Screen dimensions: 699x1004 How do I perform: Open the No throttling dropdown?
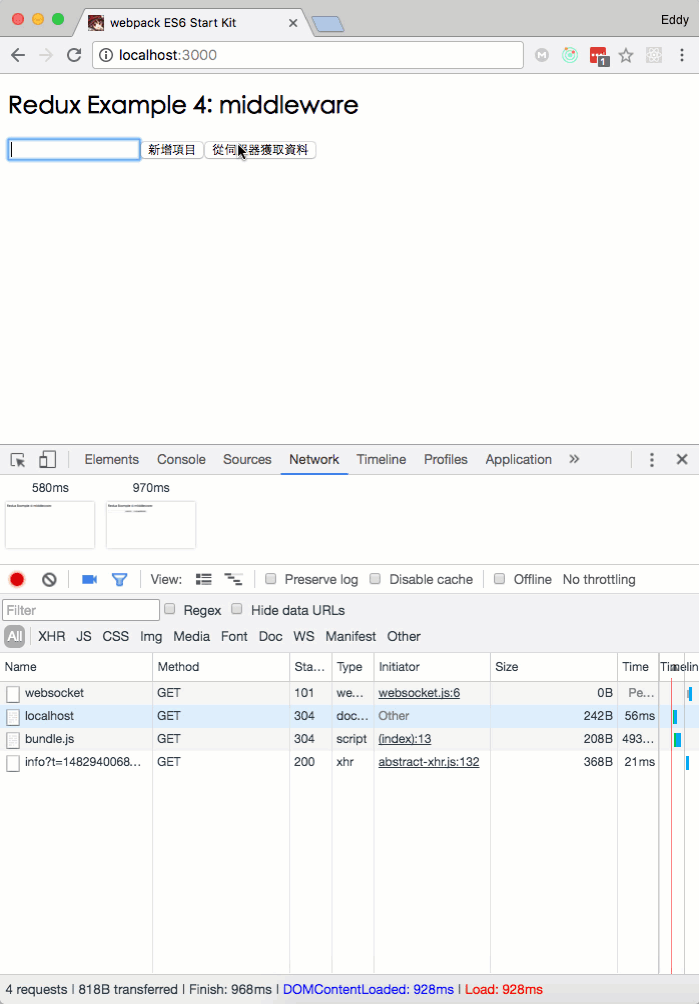pos(598,579)
